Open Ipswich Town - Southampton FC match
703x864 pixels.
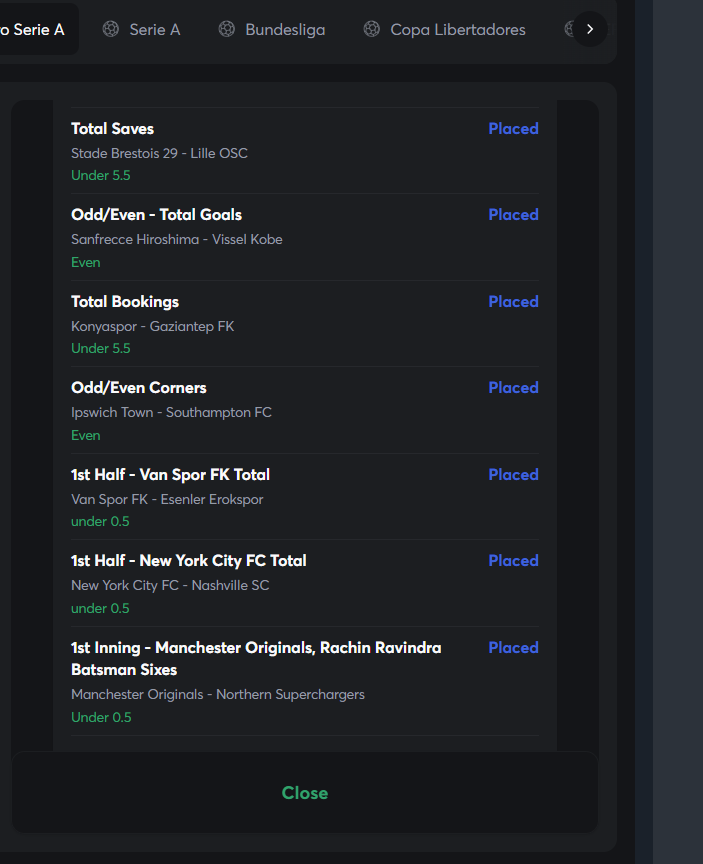[x=171, y=412]
